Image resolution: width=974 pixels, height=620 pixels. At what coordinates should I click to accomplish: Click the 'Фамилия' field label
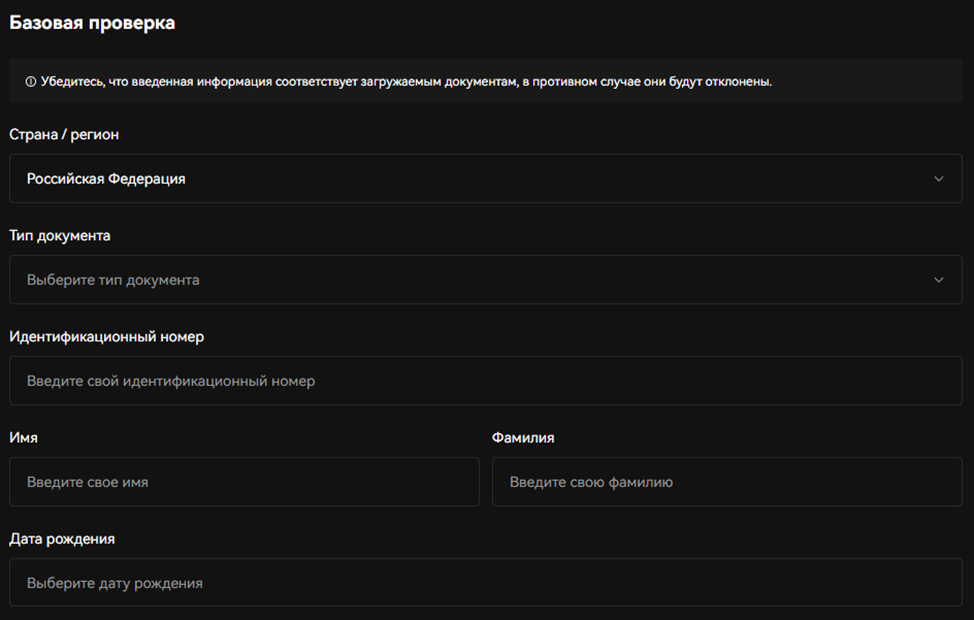tap(523, 438)
